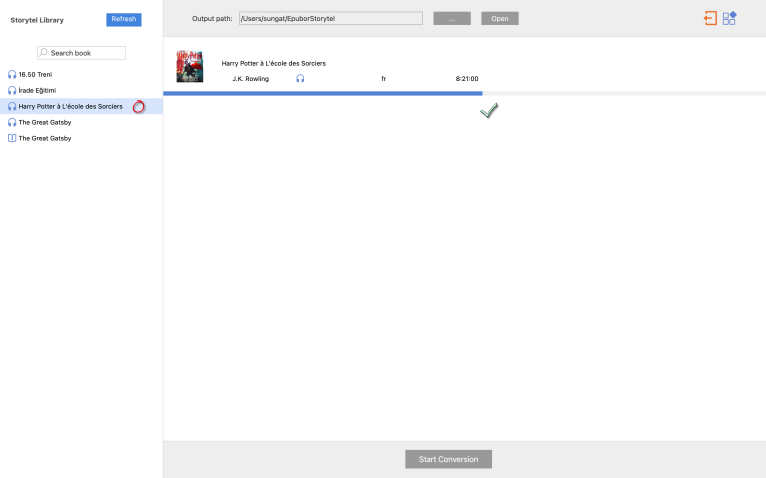Select İrade Eğitimi in library list
This screenshot has height=478, width=766.
click(x=81, y=90)
